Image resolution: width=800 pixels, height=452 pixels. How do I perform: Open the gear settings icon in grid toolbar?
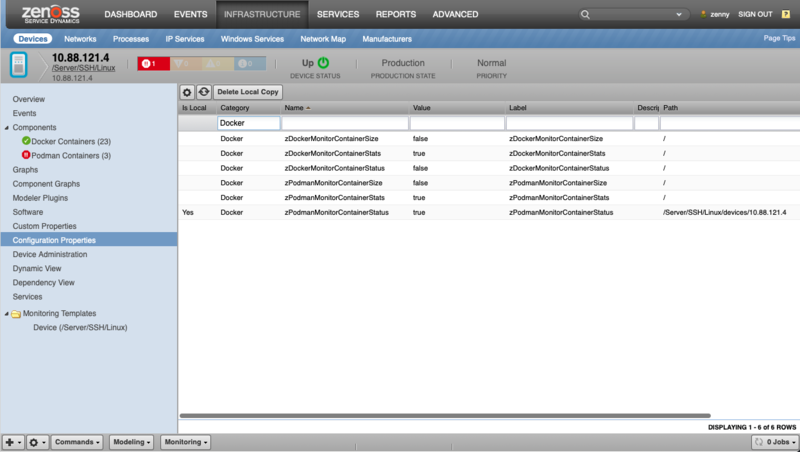(x=187, y=92)
